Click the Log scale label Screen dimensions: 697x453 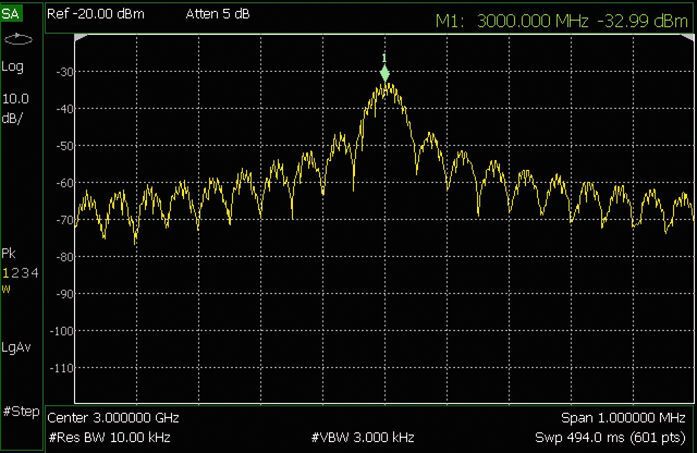pos(12,67)
